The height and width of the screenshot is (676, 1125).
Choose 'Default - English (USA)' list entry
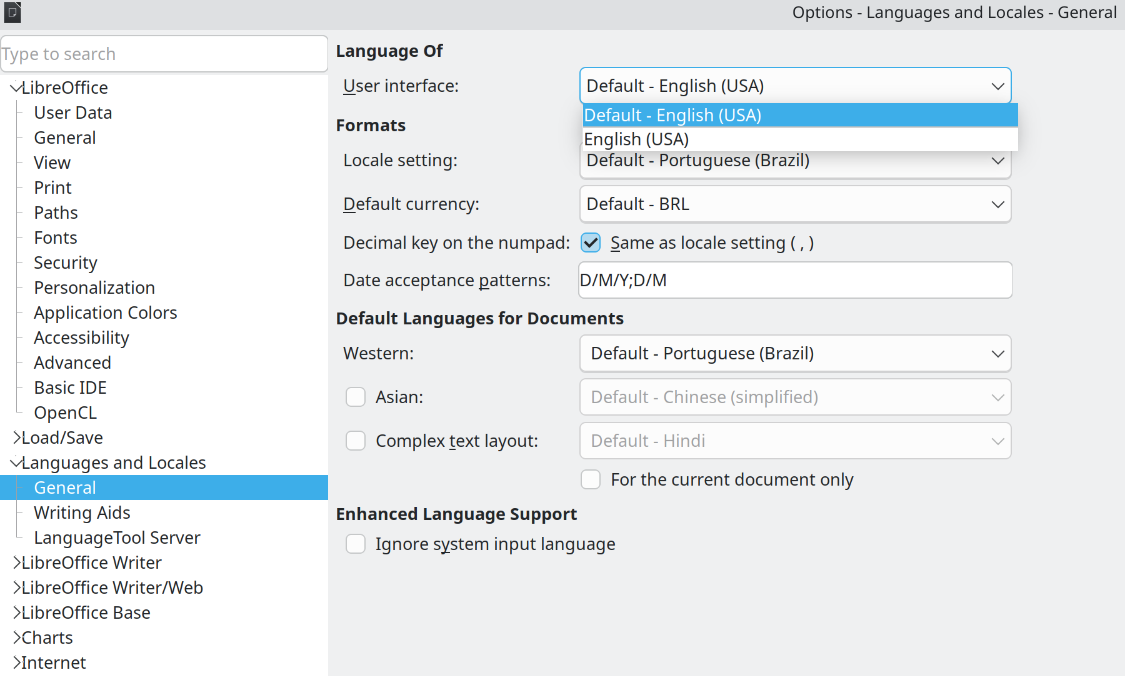800,115
